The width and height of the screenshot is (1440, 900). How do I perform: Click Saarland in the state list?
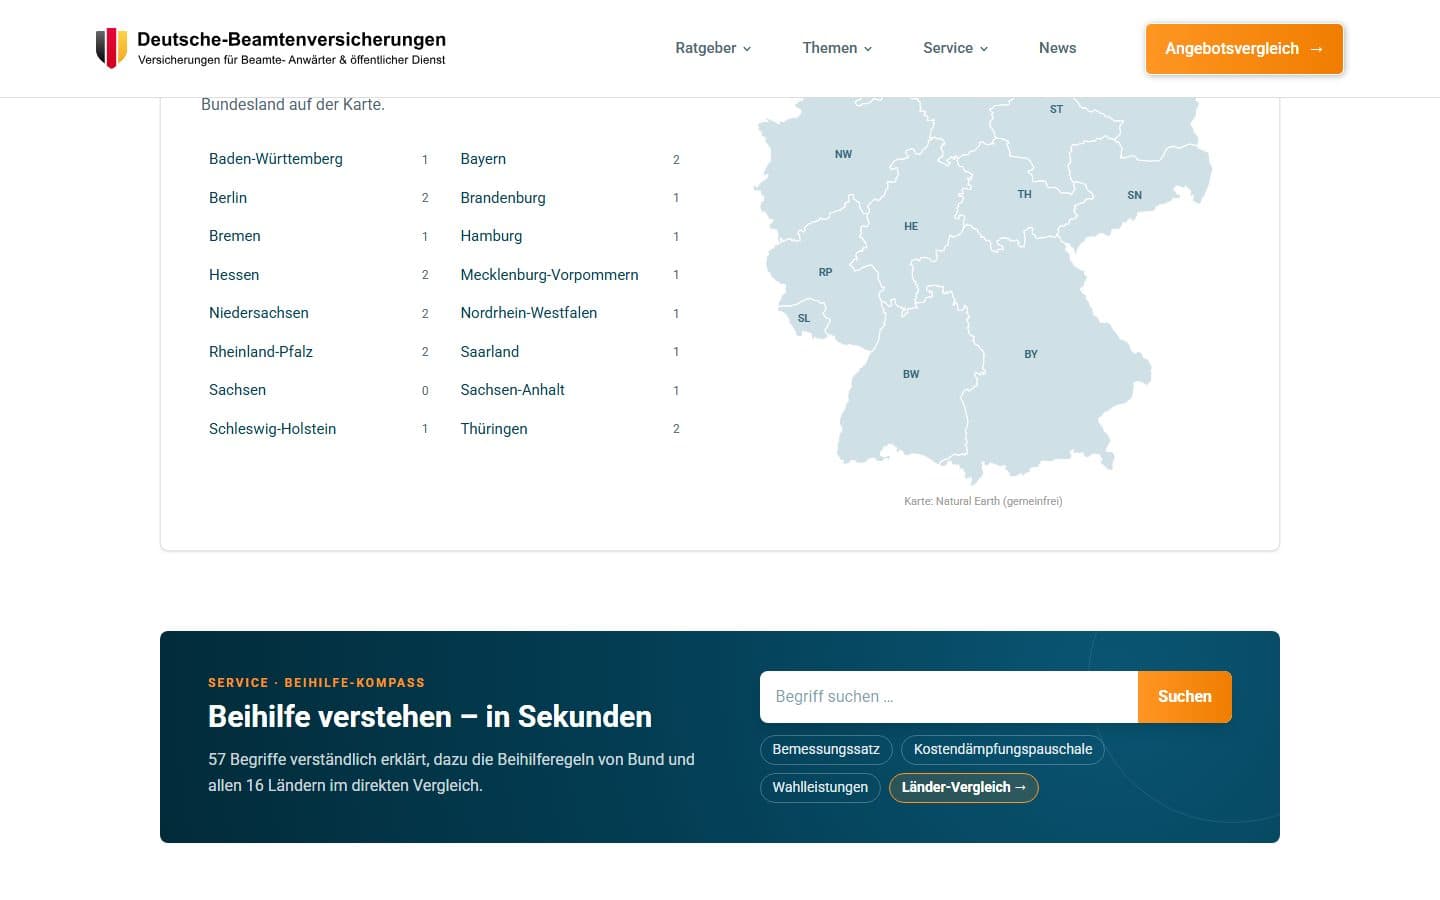pos(570,352)
